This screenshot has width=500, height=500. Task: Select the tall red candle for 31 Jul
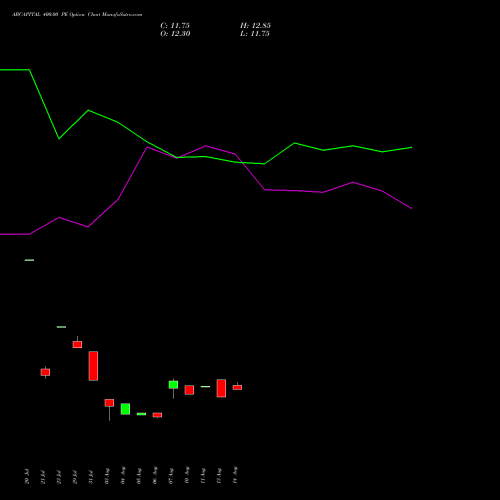[93, 366]
